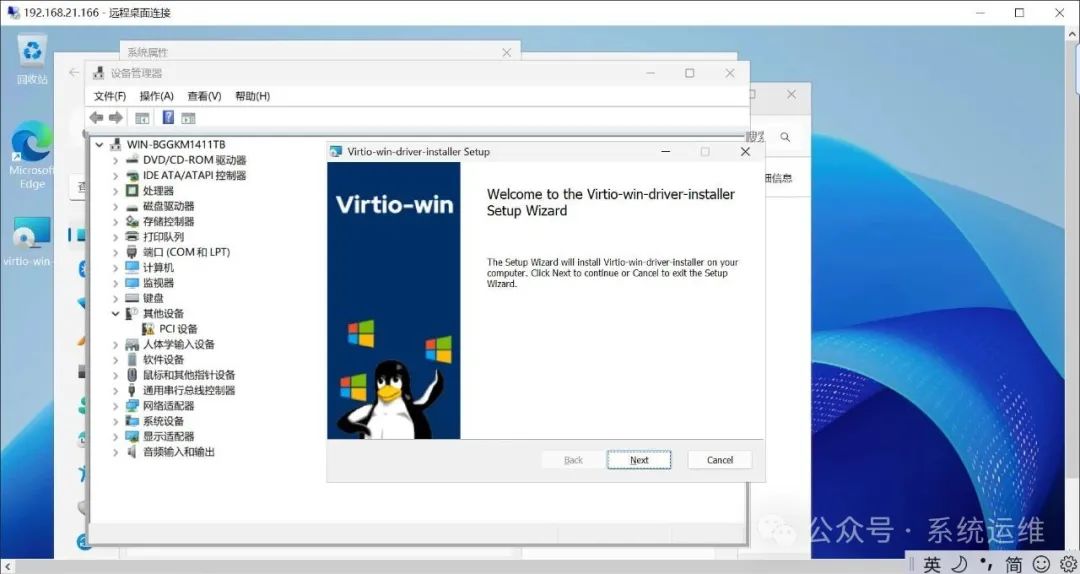Toggle simplified Chinese 简 mode in IME
Viewport: 1080px width, 574px height.
[x=1014, y=565]
